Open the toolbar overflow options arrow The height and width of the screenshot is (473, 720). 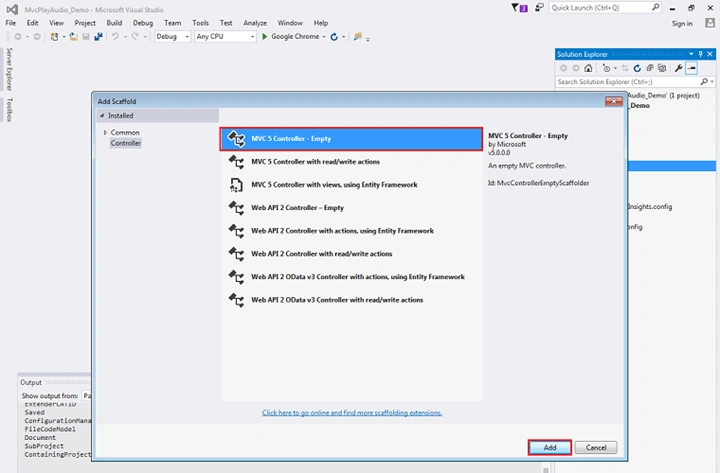tap(368, 39)
